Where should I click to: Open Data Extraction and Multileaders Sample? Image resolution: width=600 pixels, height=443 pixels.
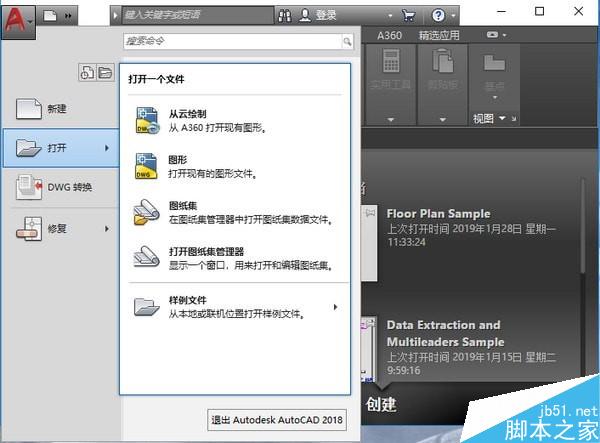coord(445,333)
